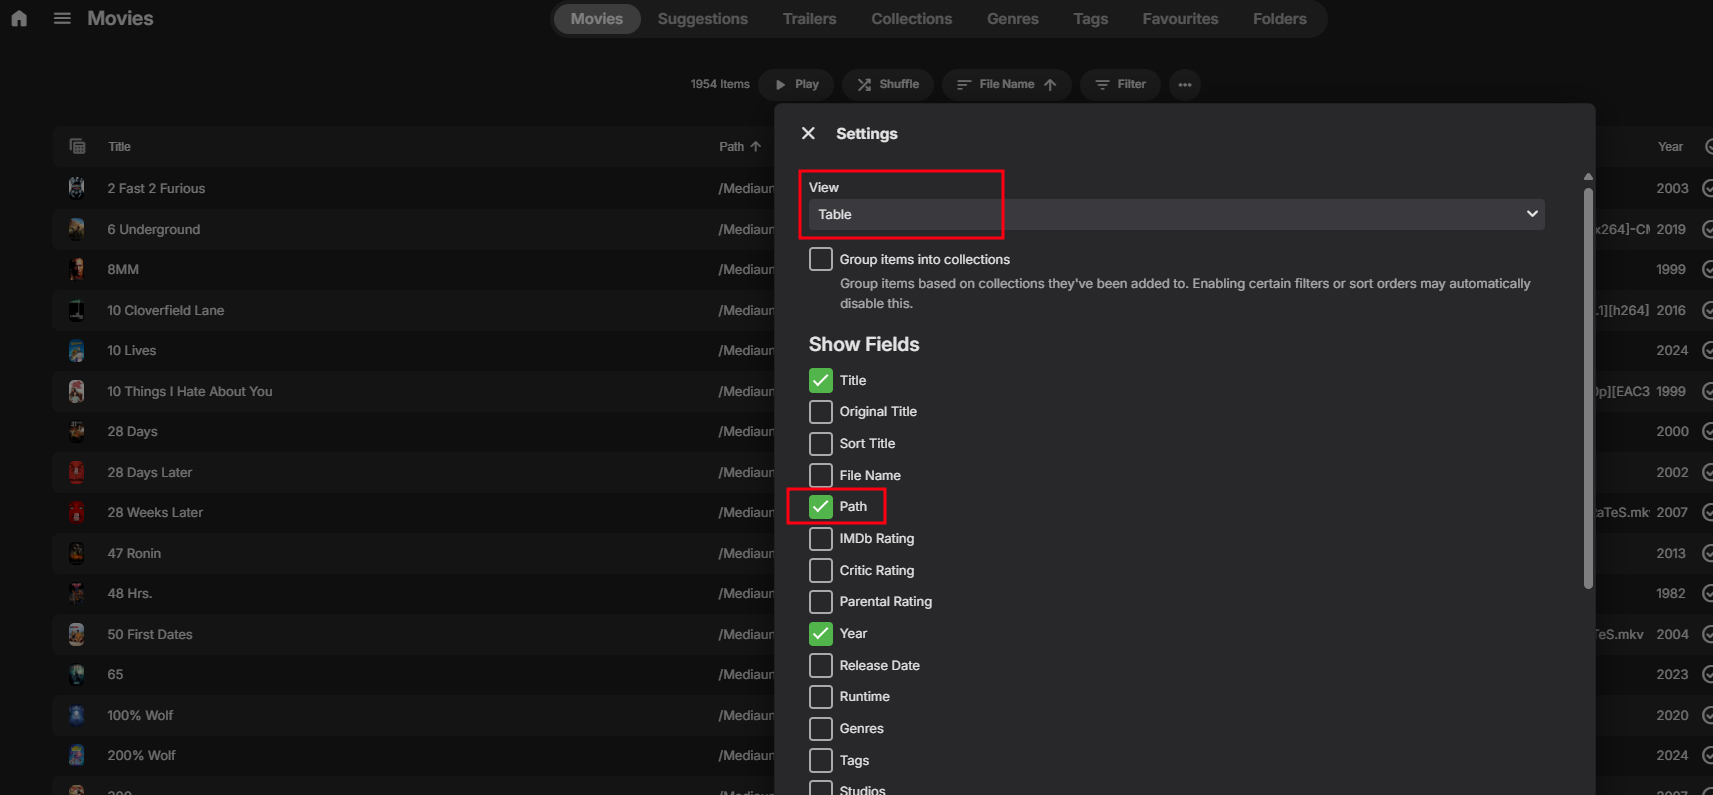
Task: Switch to the Collections tab
Action: point(911,19)
